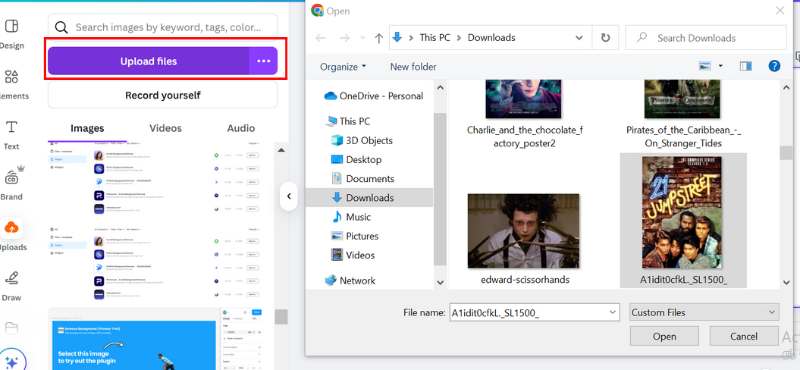Open the view options dropdown arrow
This screenshot has width=800, height=370.
click(x=720, y=66)
